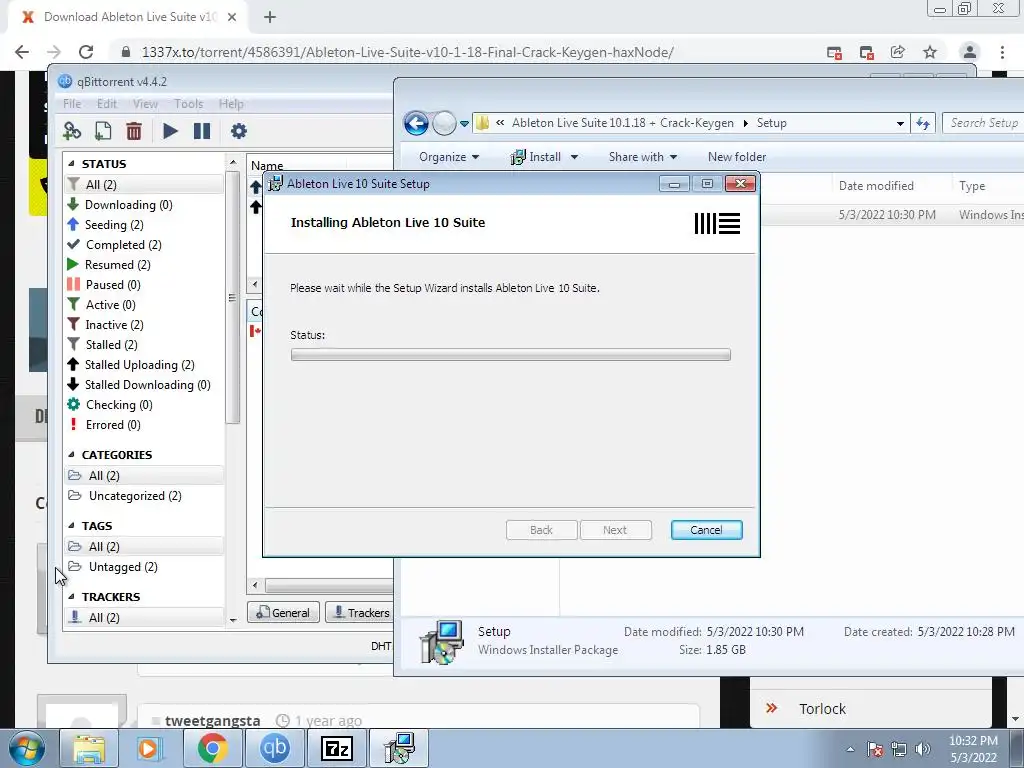The width and height of the screenshot is (1024, 768).
Task: Filter by Inactive (2) status
Action: point(114,325)
